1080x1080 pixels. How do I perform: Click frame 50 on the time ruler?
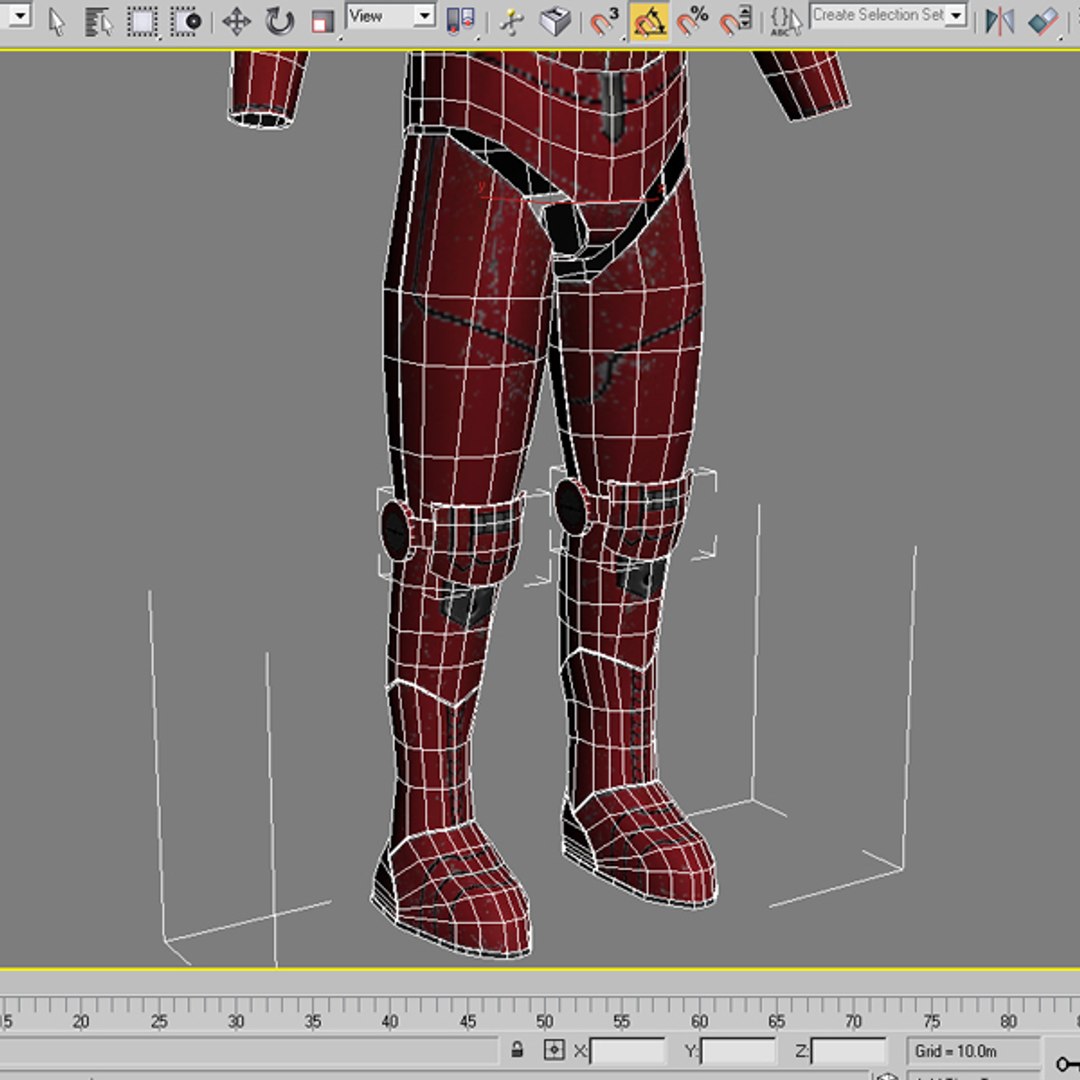point(545,1021)
